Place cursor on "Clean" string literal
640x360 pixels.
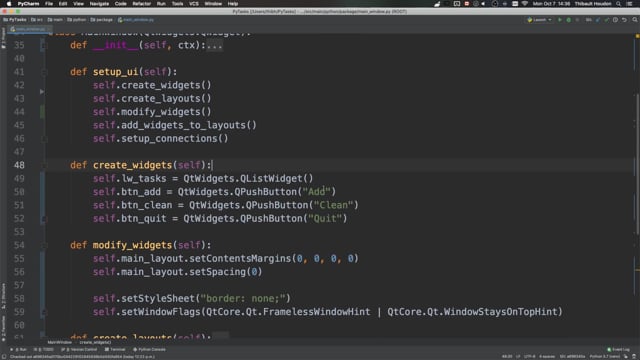[333, 205]
